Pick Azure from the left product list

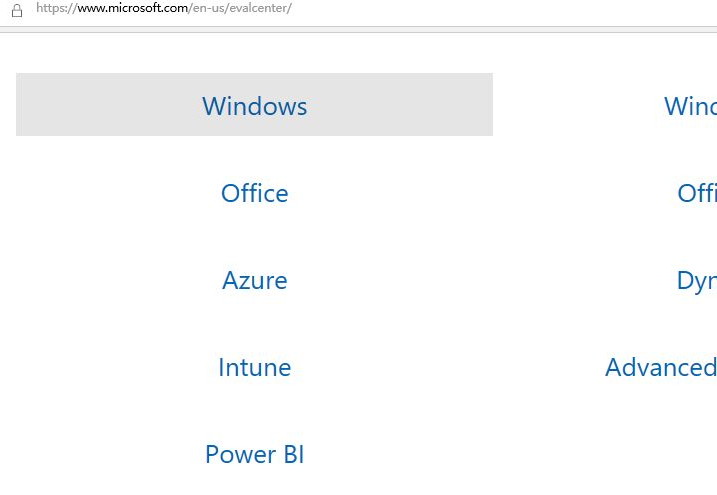point(254,280)
